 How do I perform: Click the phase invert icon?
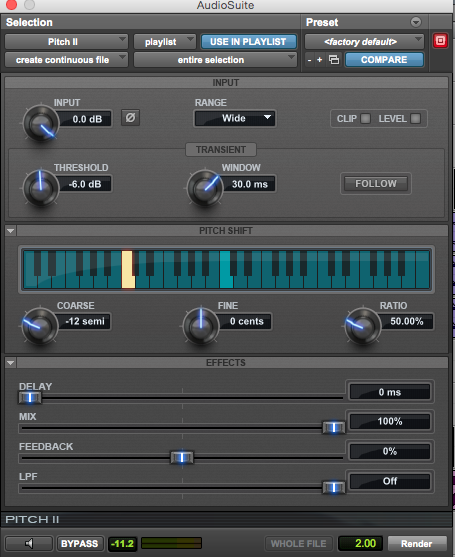click(130, 118)
